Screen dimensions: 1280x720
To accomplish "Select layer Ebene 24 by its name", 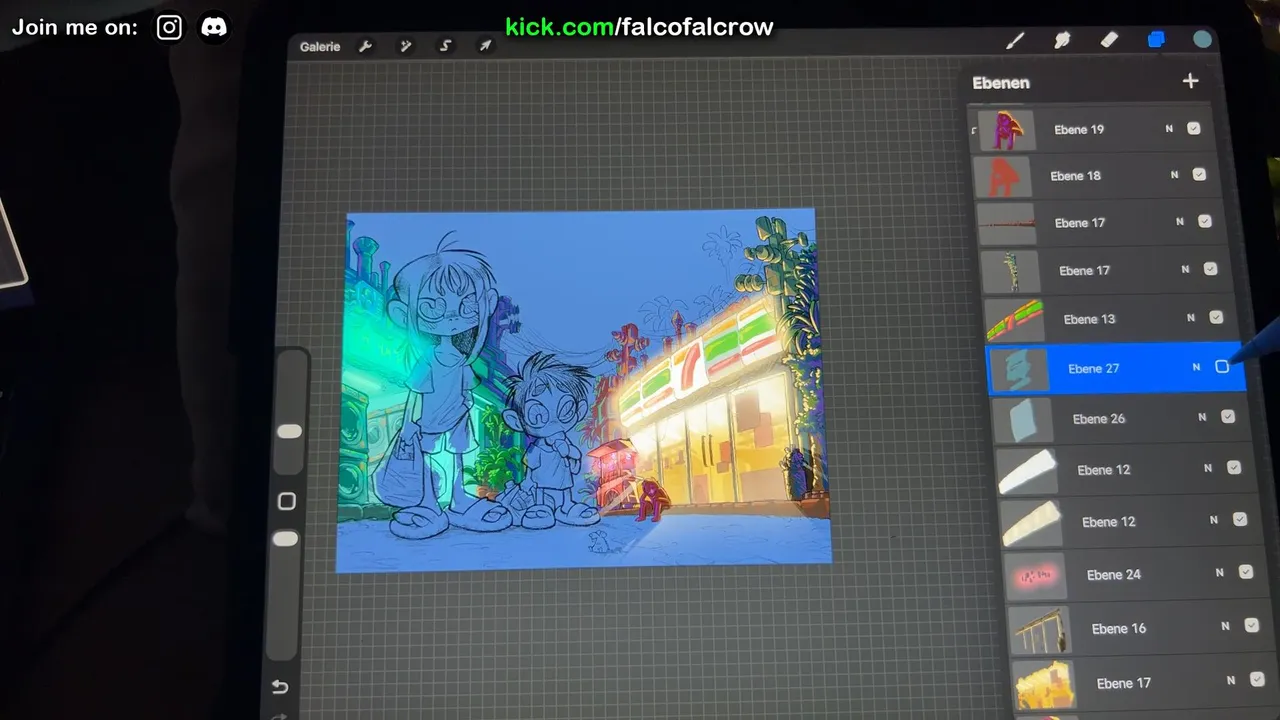I will 1114,575.
